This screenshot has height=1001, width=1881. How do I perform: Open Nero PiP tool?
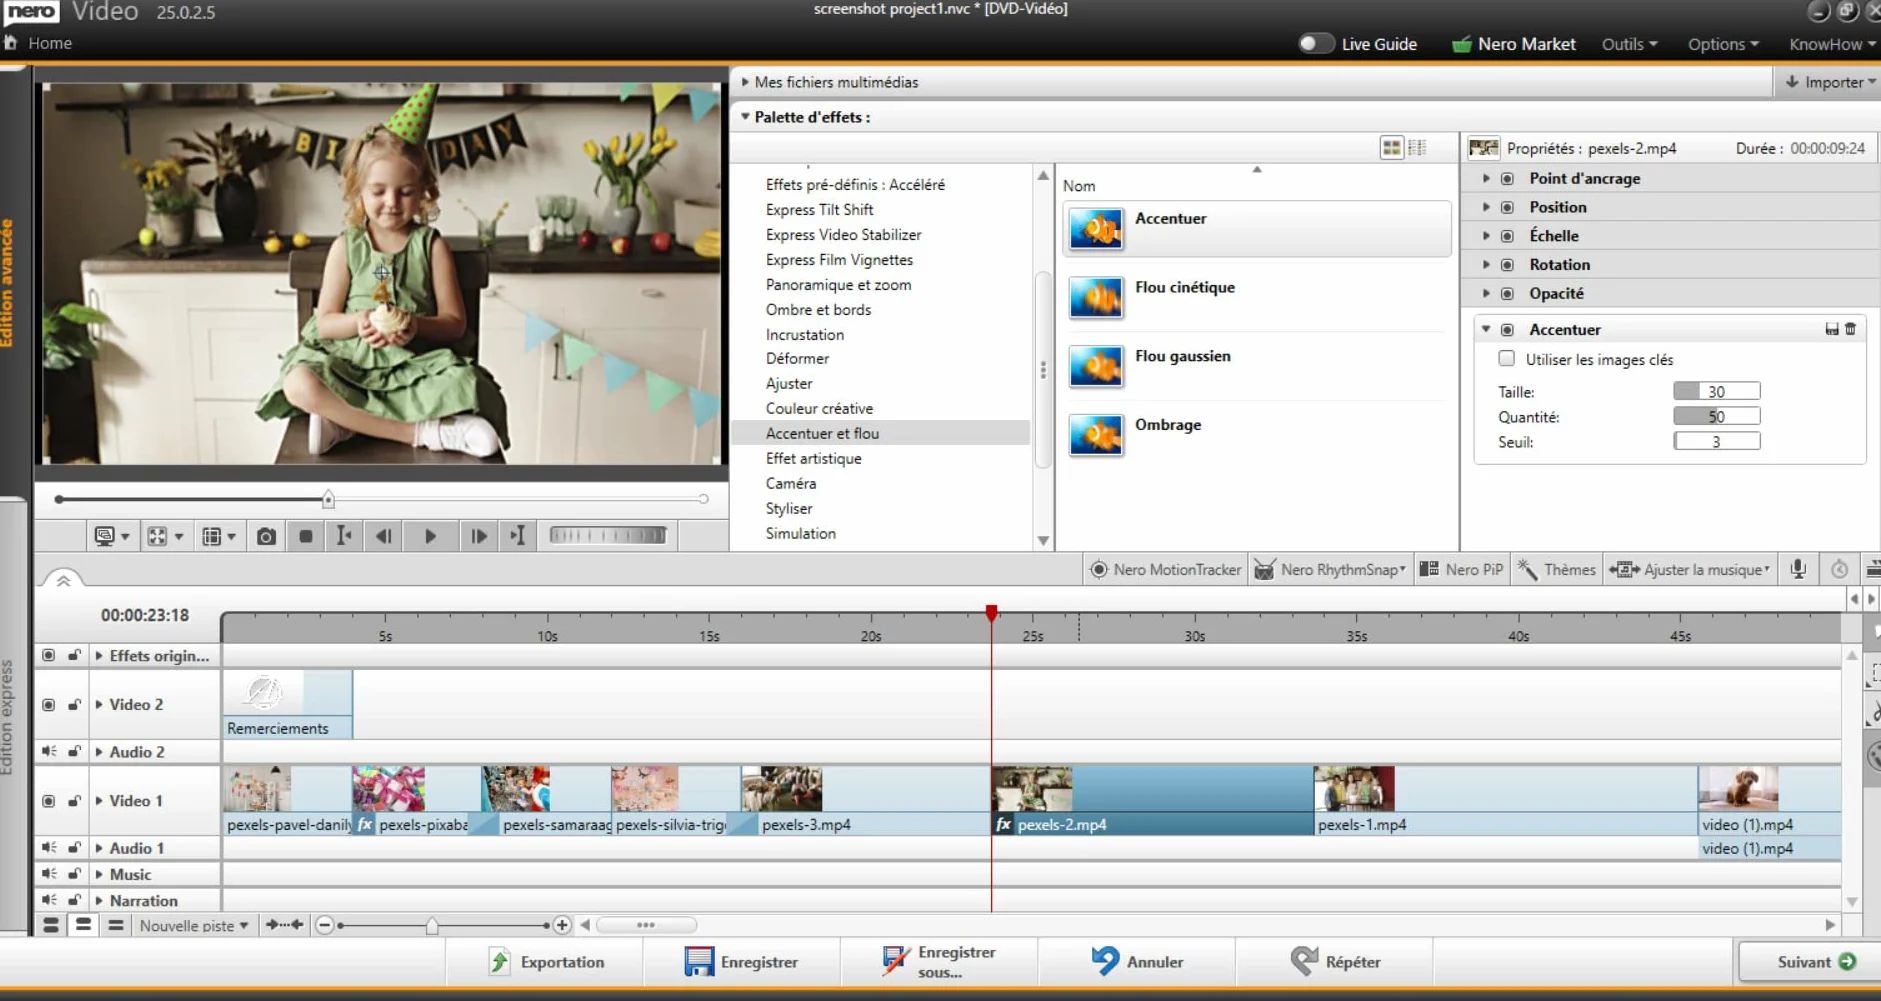[1461, 569]
